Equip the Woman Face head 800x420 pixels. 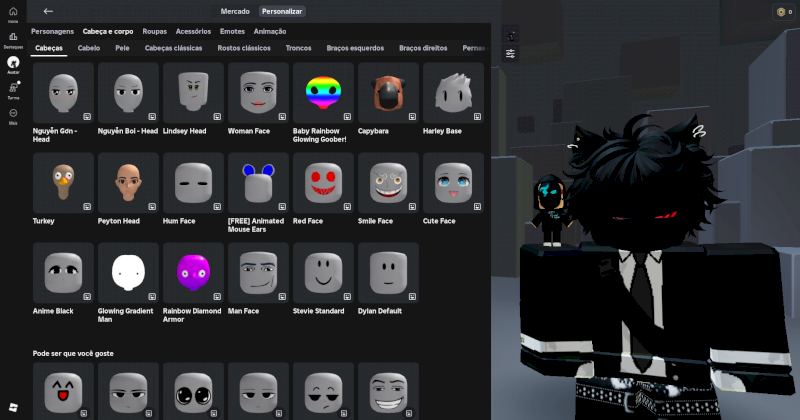(258, 93)
